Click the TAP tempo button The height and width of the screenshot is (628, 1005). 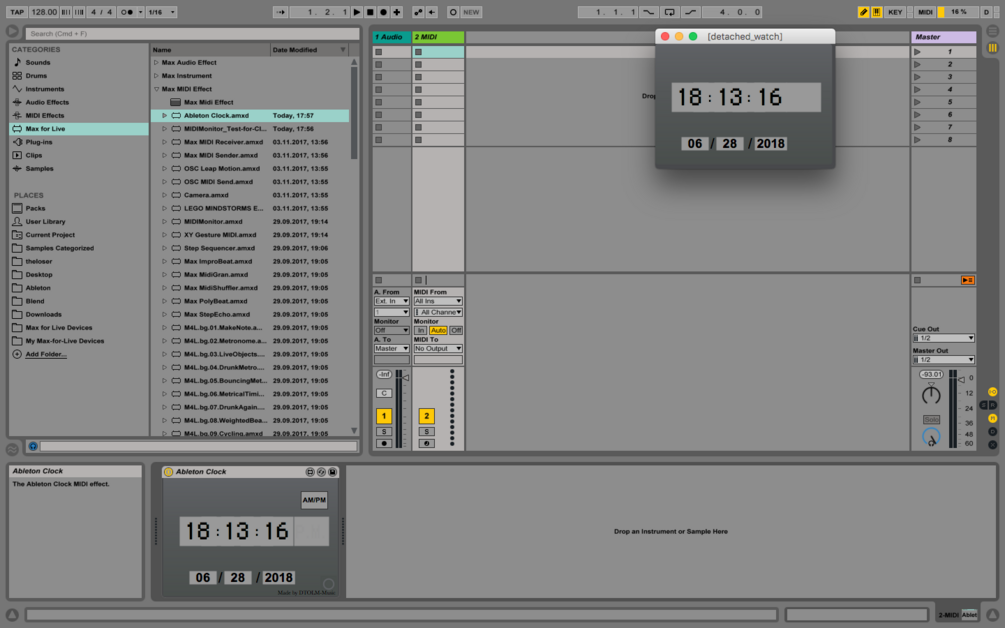tap(17, 12)
